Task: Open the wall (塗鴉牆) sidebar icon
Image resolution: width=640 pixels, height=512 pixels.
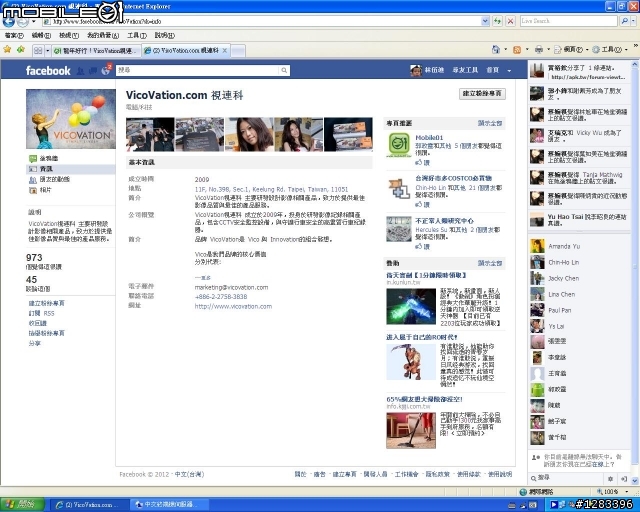Action: (x=33, y=158)
